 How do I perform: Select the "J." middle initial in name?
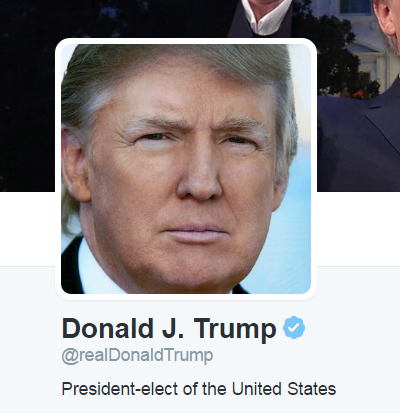coord(173,328)
